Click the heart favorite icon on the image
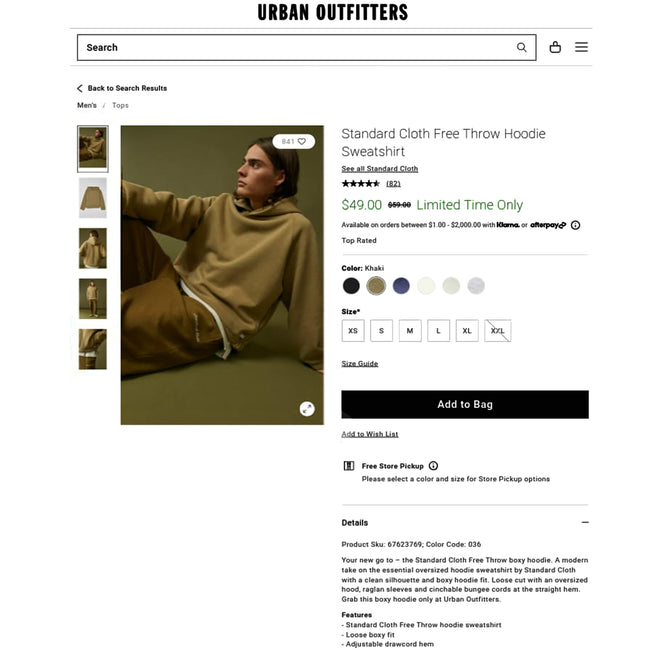This screenshot has width=650, height=650. [x=302, y=141]
